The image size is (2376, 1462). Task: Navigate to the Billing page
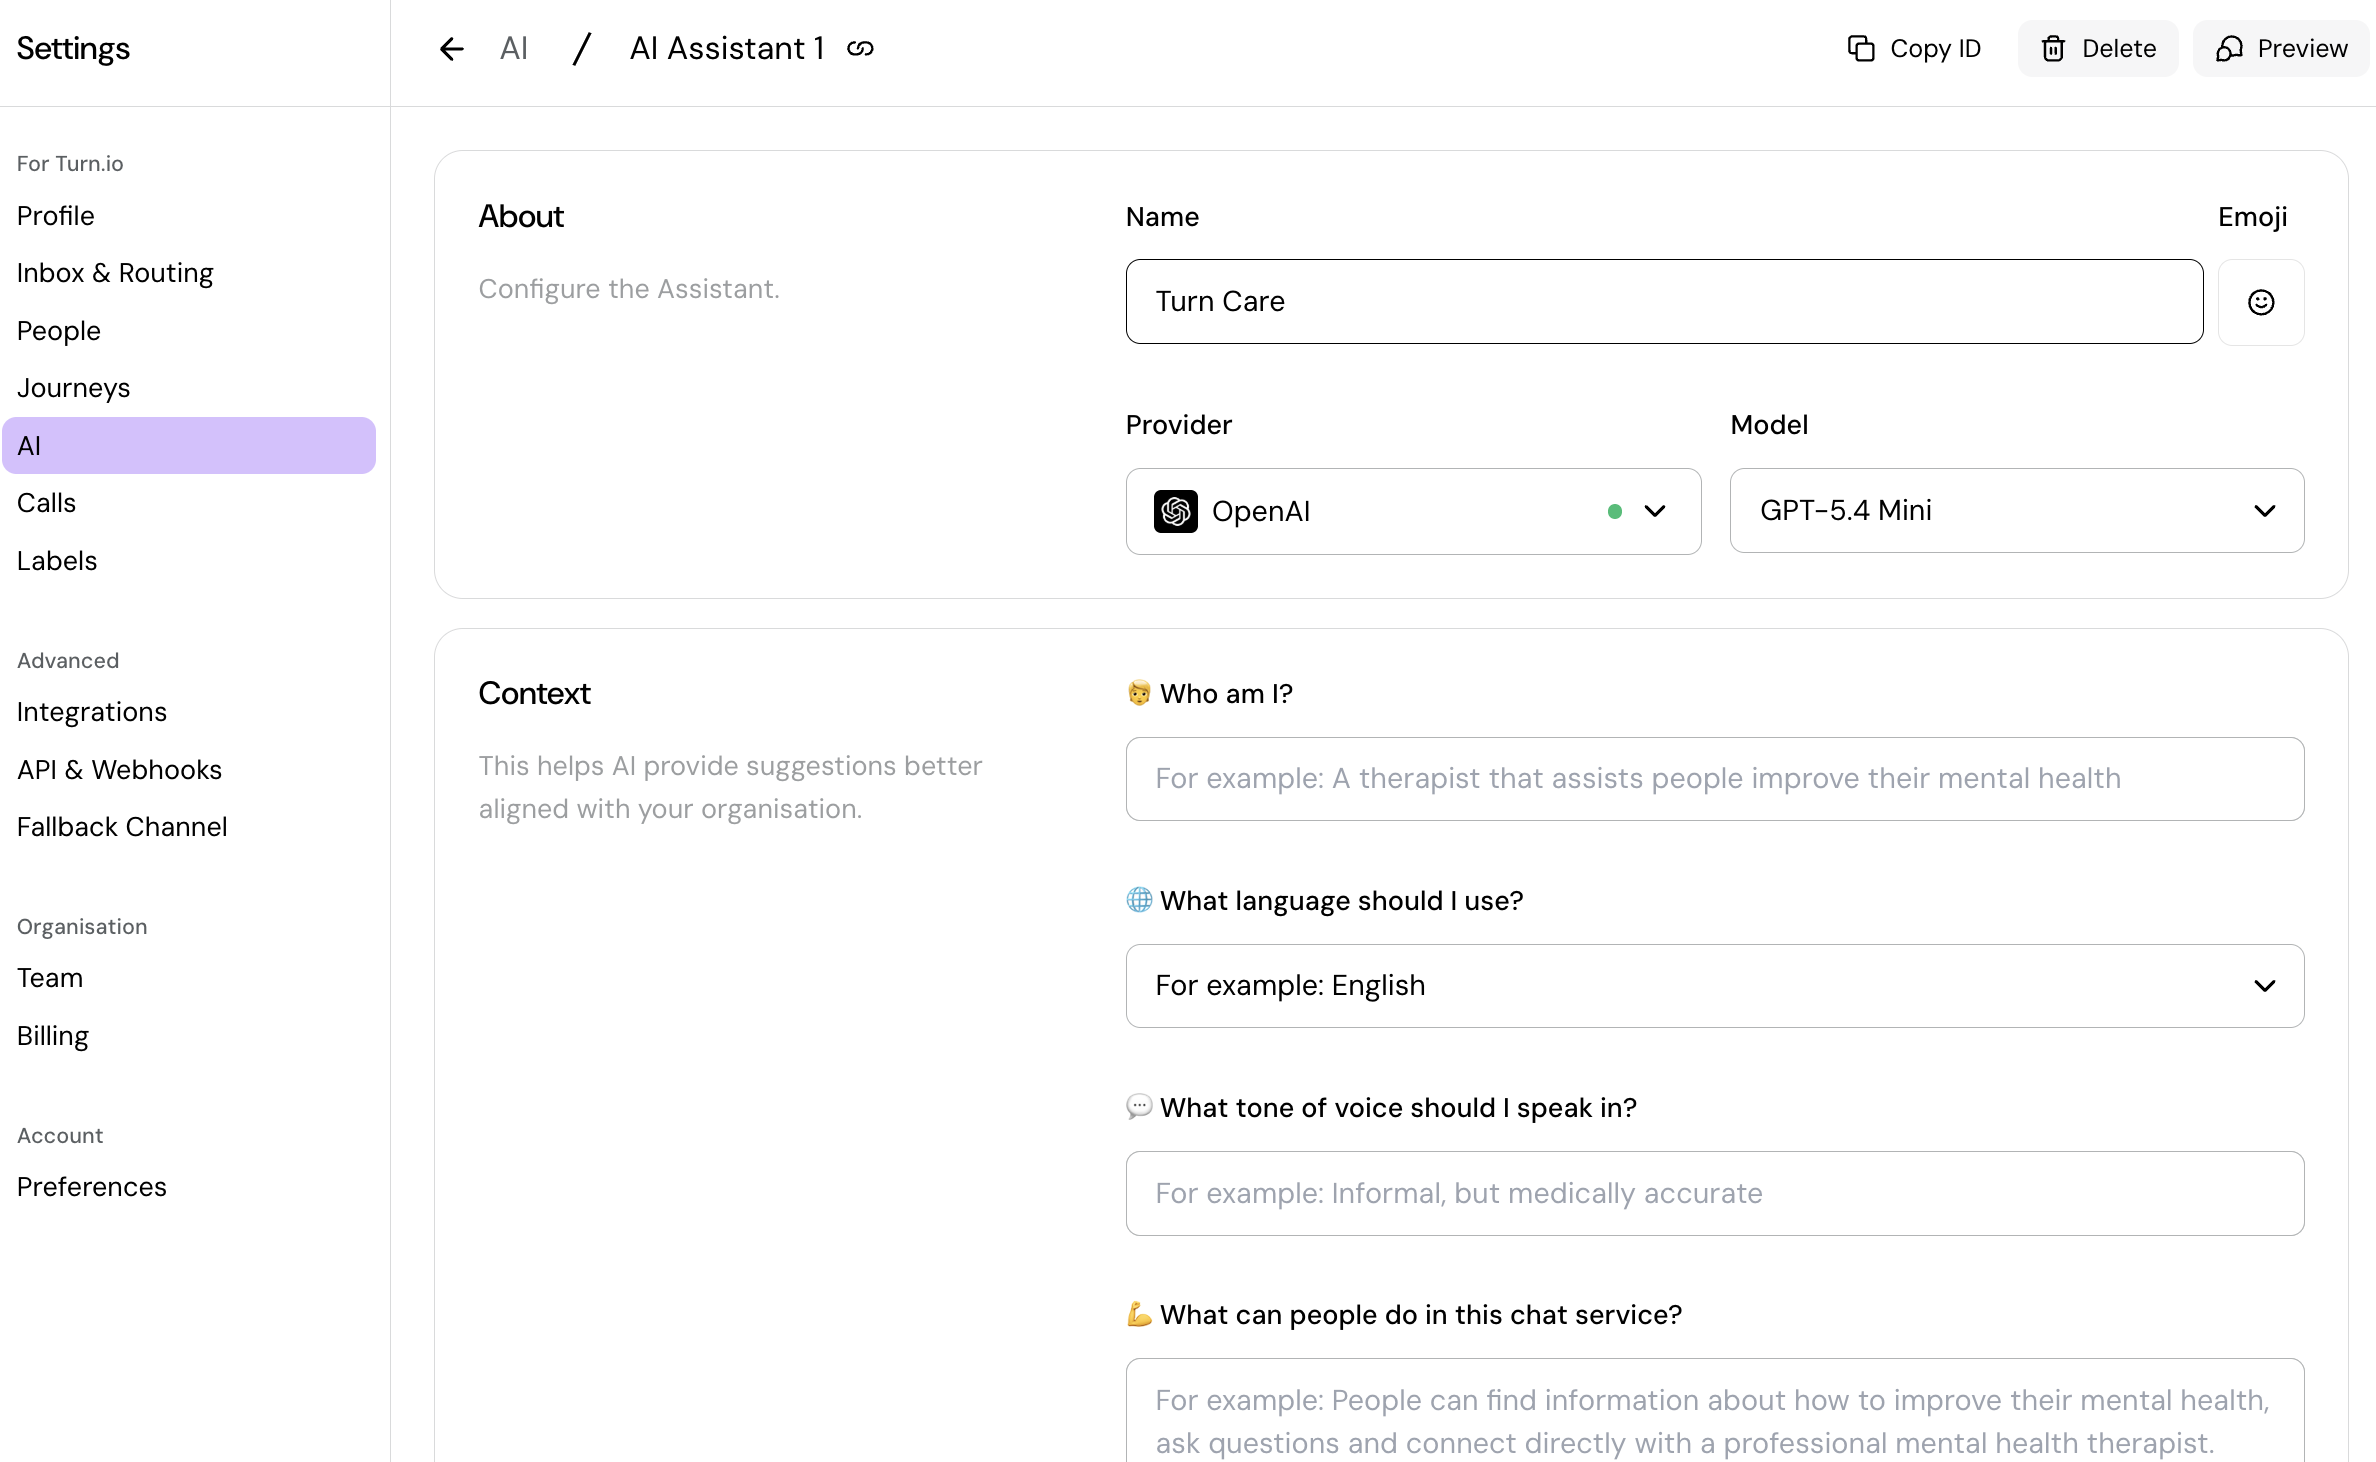(52, 1035)
